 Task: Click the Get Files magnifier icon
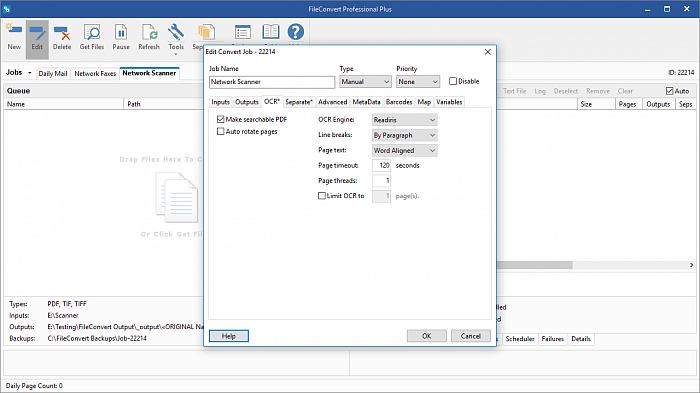(92, 32)
